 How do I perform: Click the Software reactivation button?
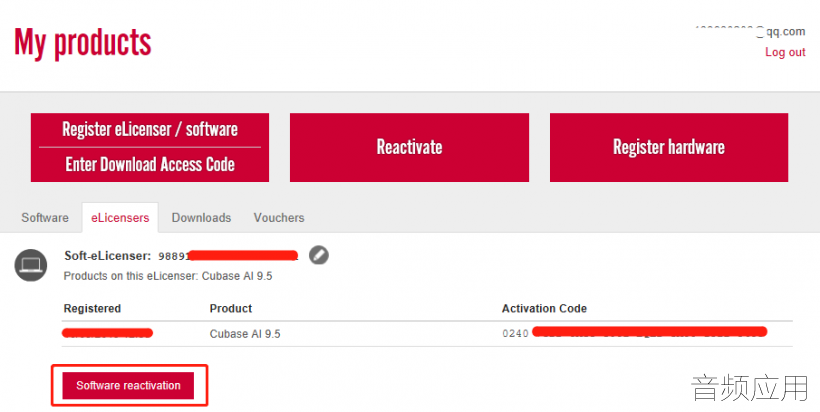tap(129, 386)
